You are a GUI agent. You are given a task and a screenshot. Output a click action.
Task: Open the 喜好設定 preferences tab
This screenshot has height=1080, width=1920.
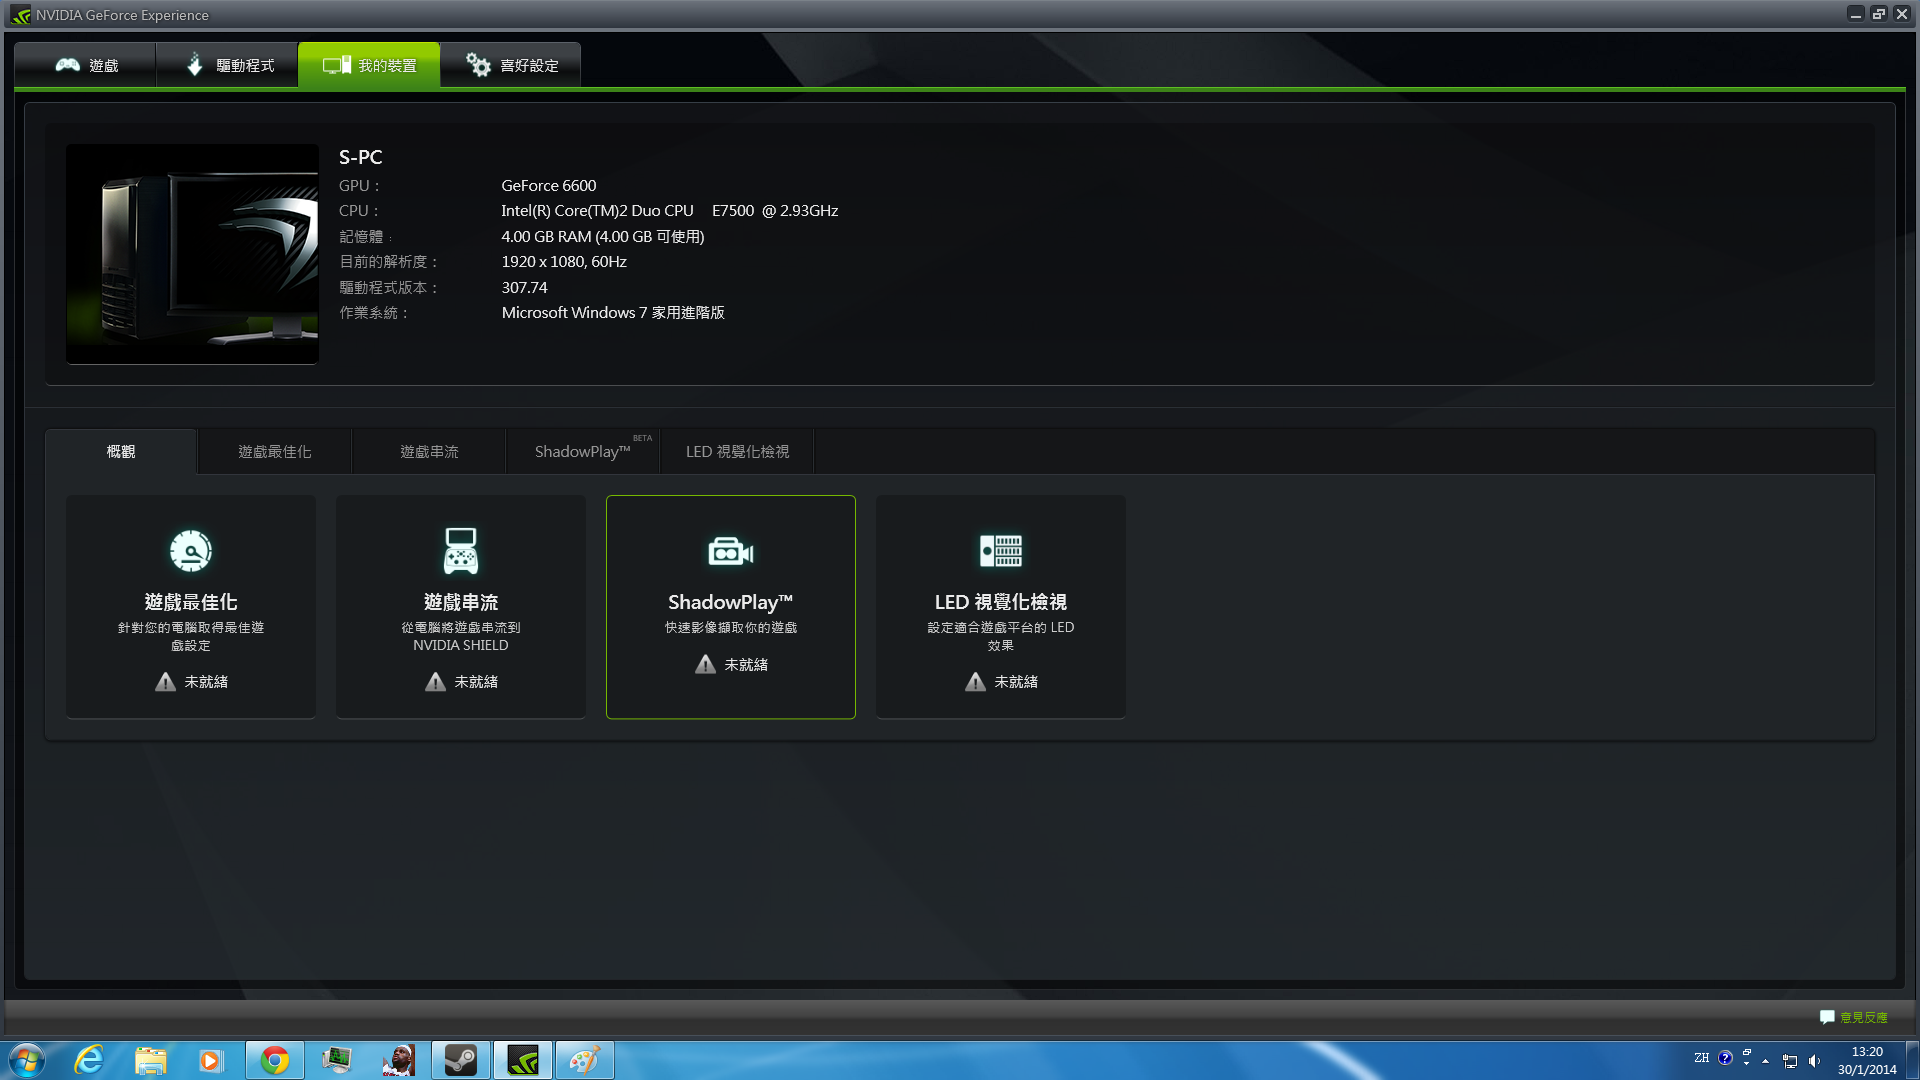click(x=511, y=65)
